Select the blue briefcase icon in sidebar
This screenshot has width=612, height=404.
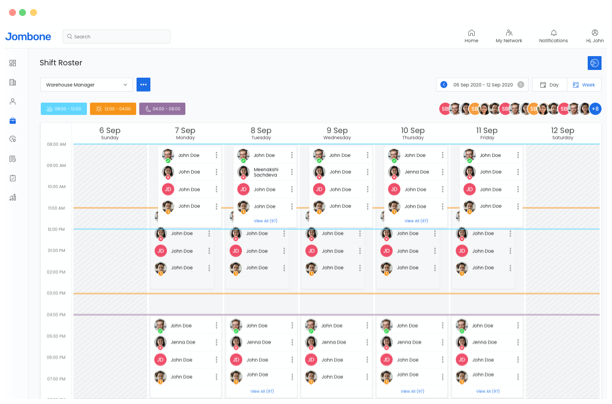(x=12, y=121)
